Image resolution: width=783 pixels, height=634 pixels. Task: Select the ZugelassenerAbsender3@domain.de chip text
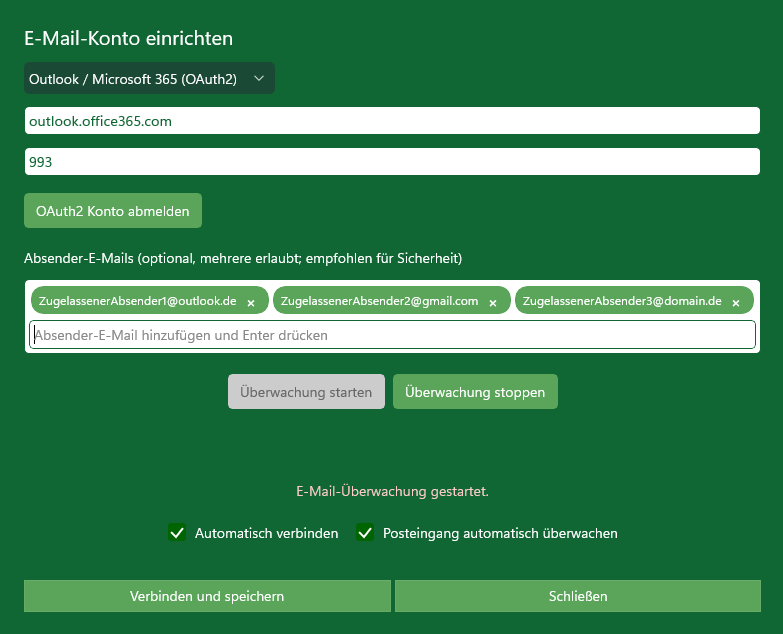622,301
